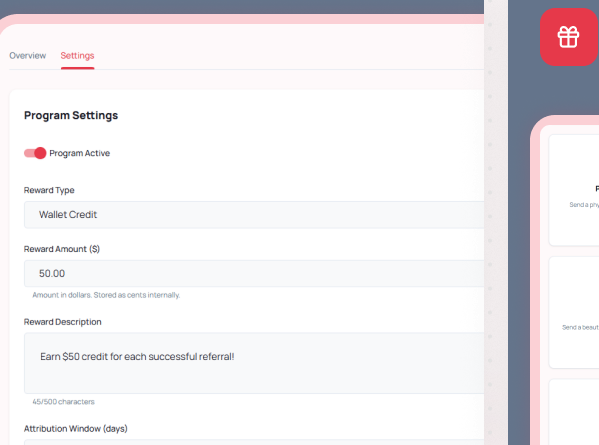This screenshot has width=599, height=445.
Task: Click the Reward Description text area
Action: pyautogui.click(x=254, y=363)
